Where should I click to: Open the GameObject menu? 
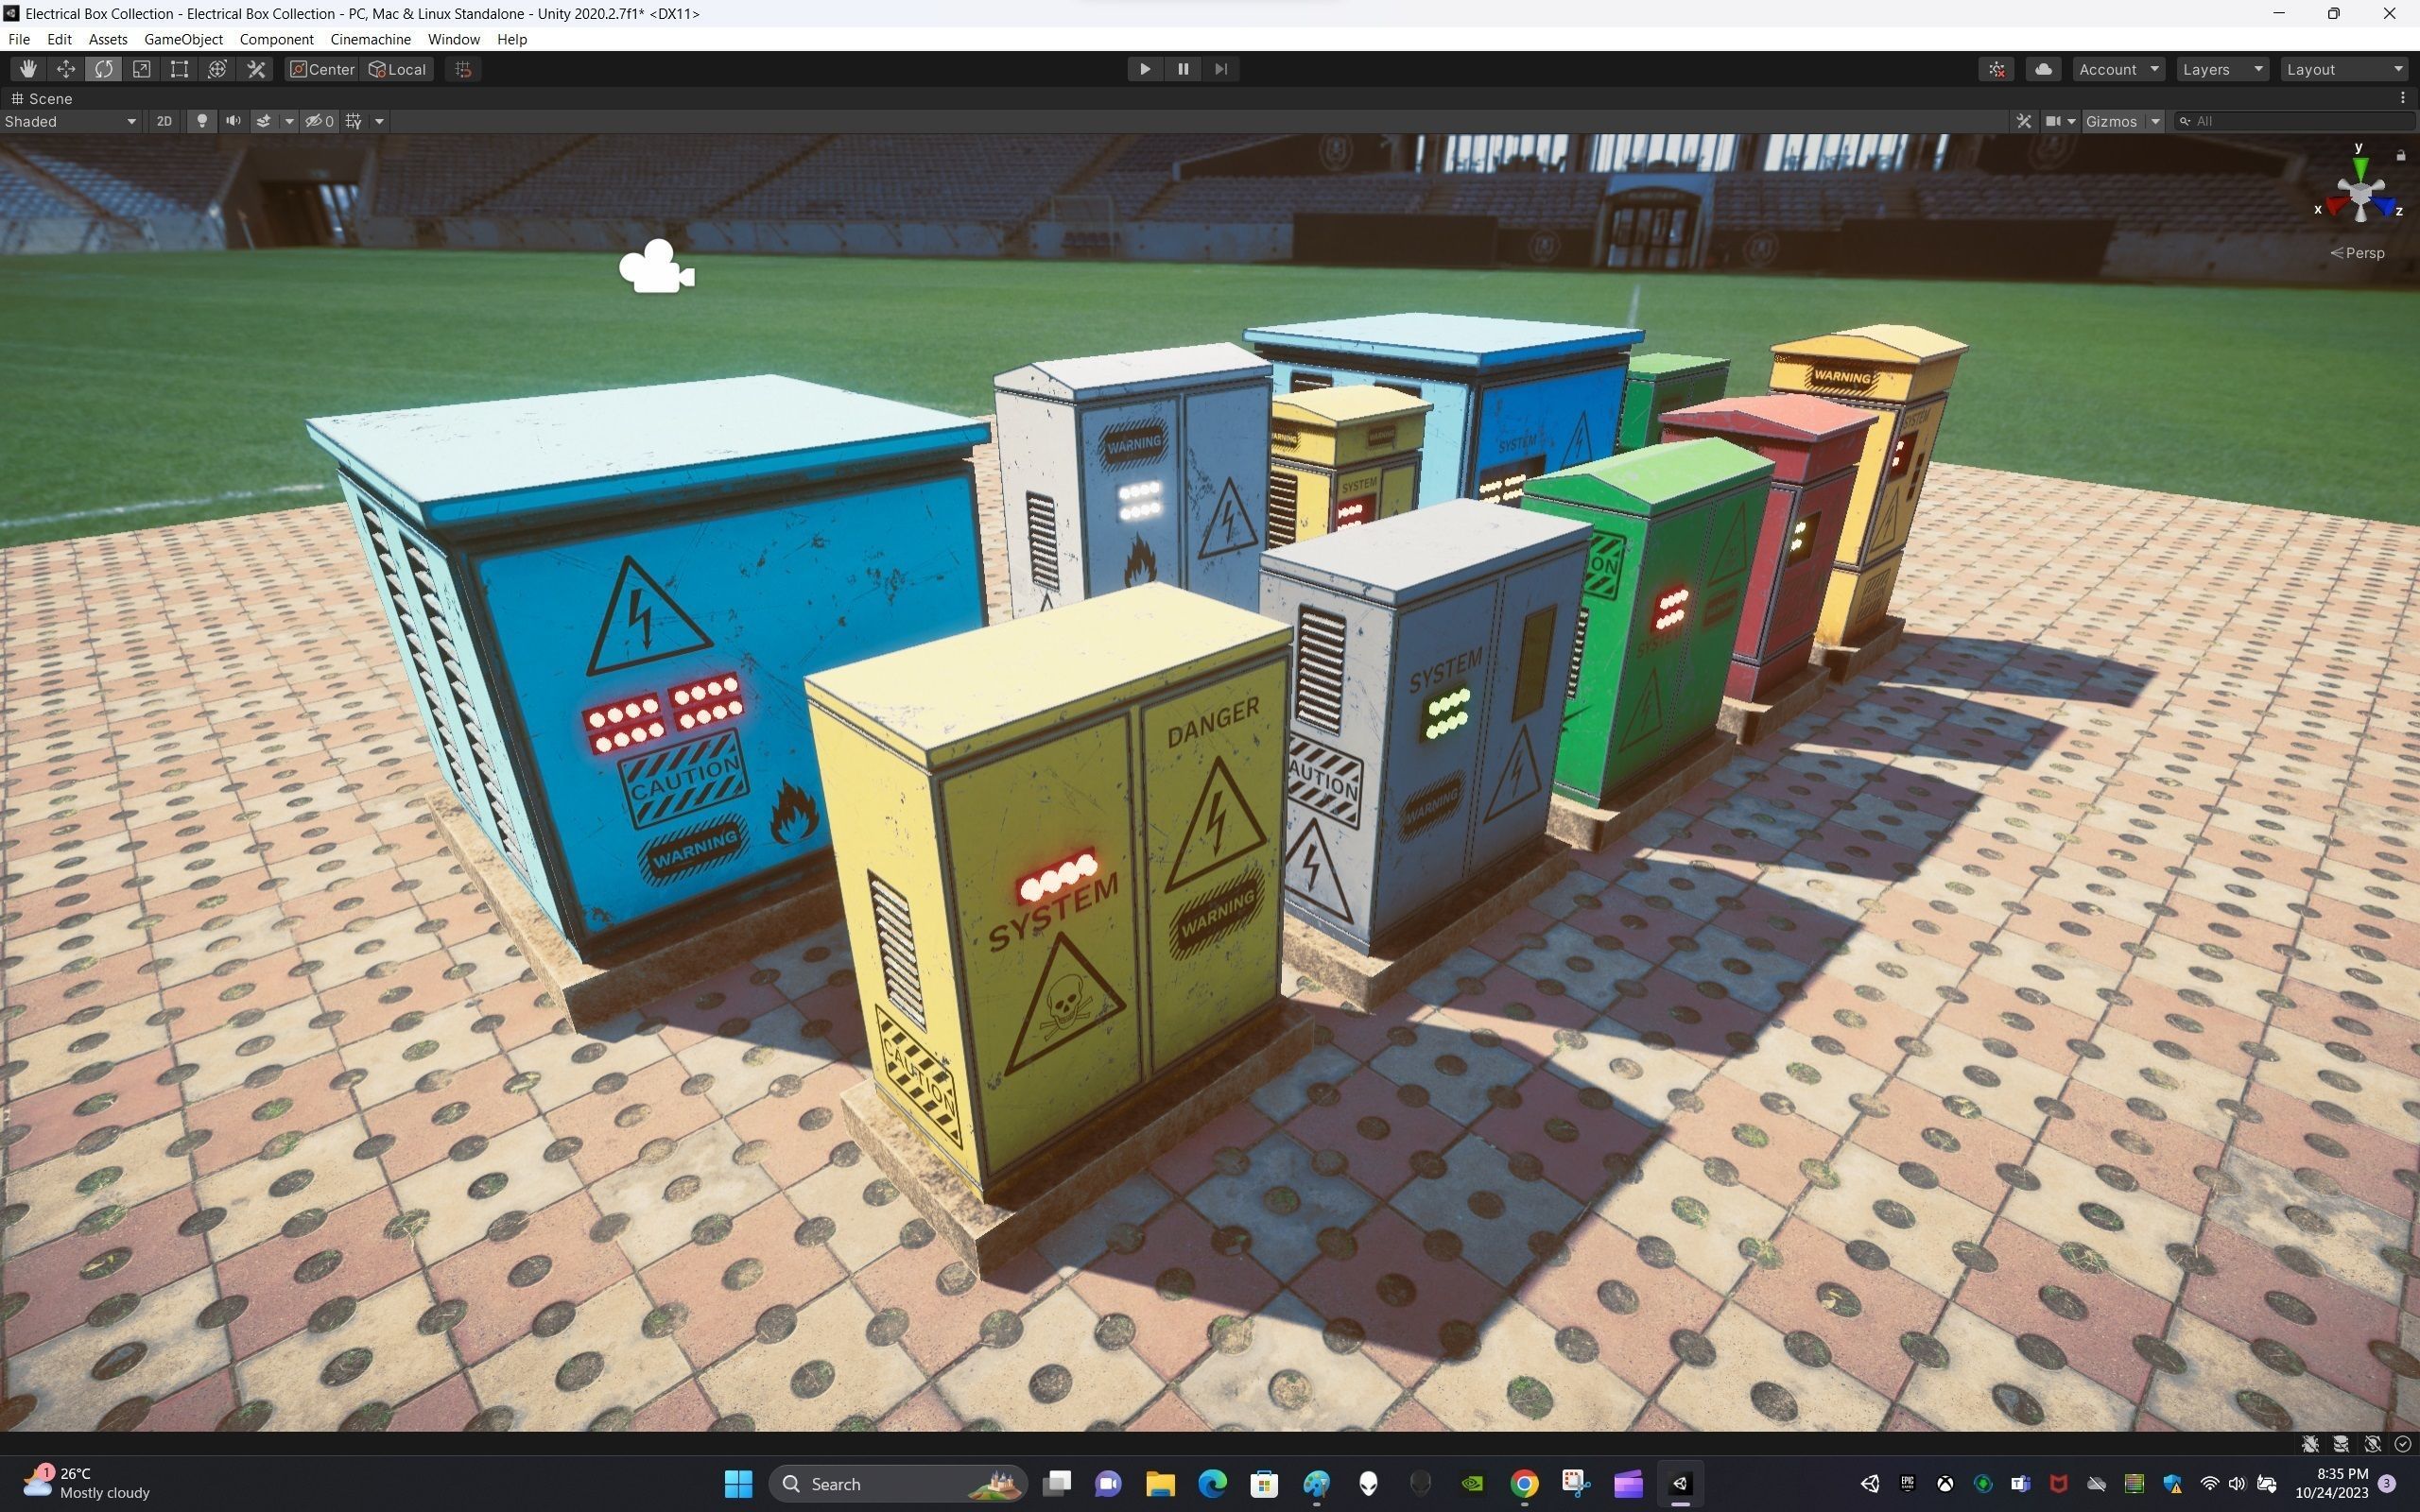pos(183,39)
